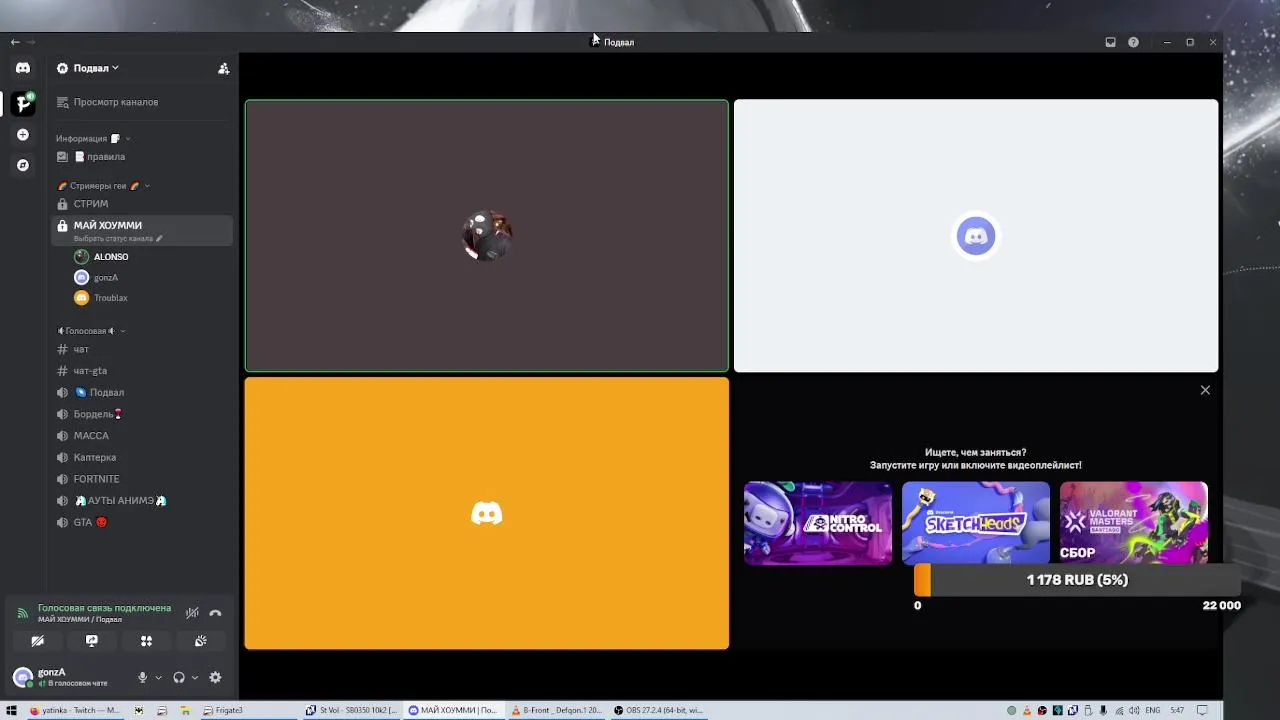Select the СТРИМ locked voice channel
The image size is (1280, 720).
click(140, 204)
